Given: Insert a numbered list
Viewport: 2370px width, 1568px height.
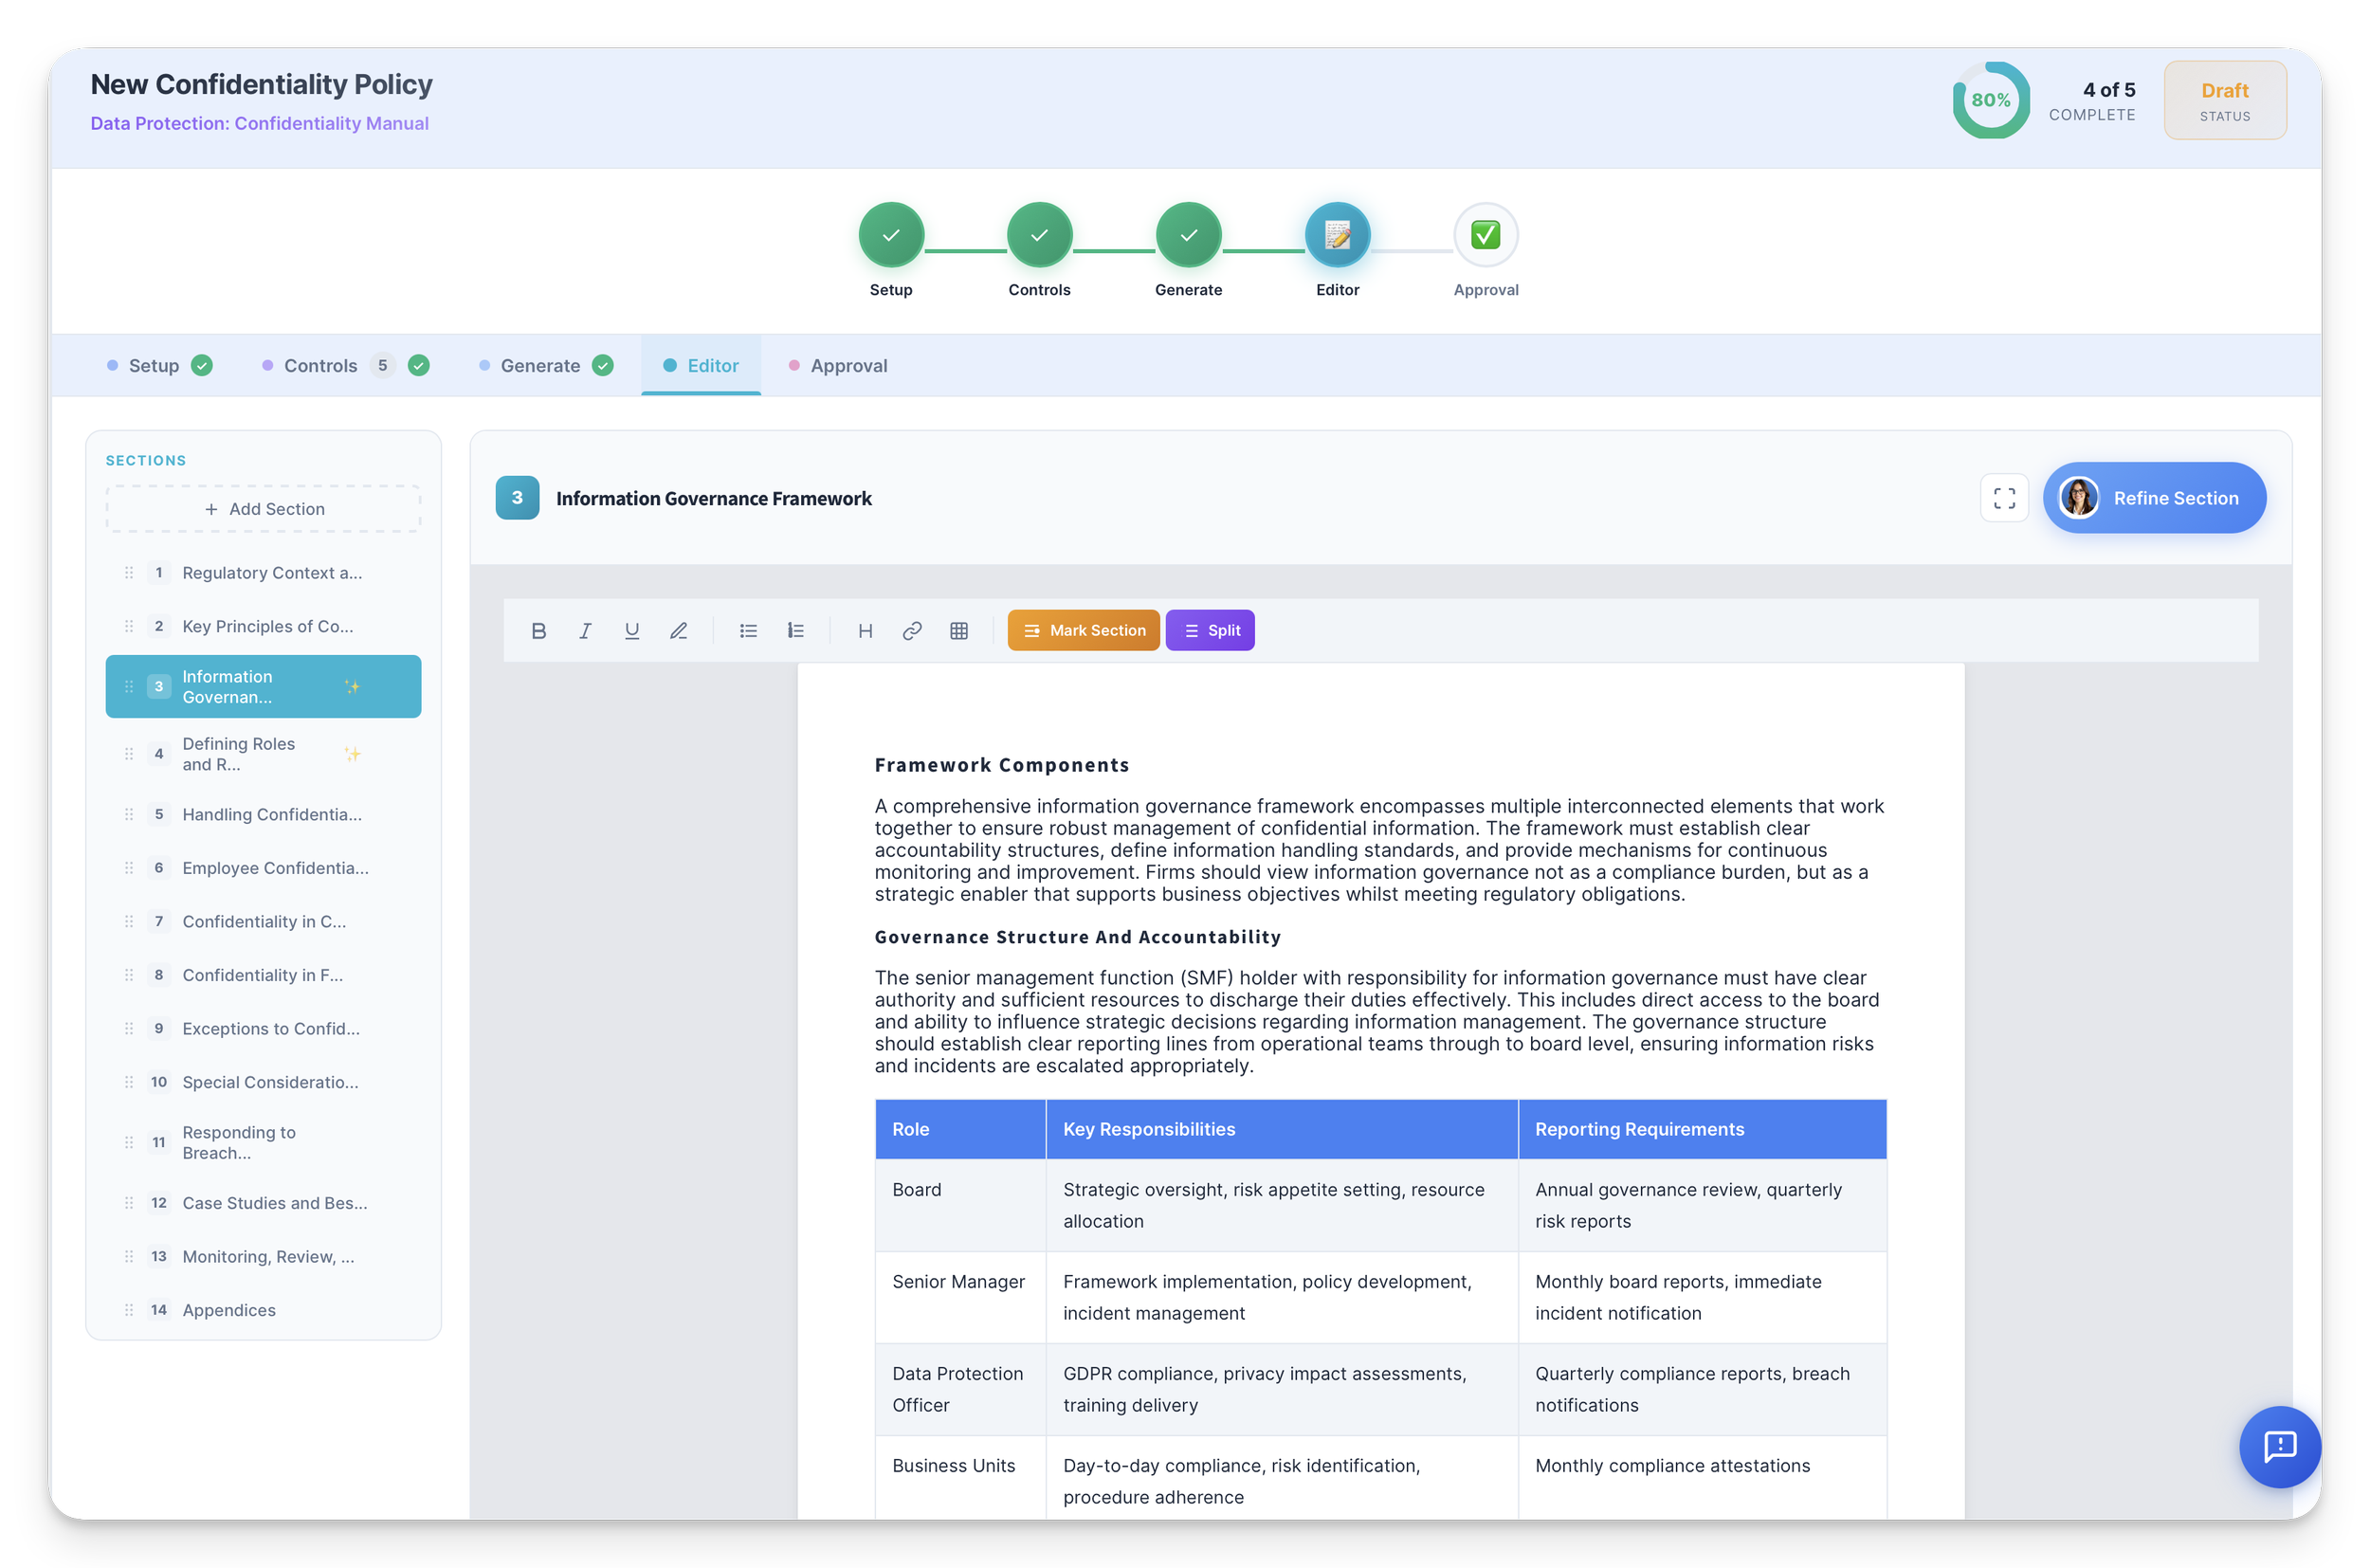Looking at the screenshot, I should tap(795, 630).
